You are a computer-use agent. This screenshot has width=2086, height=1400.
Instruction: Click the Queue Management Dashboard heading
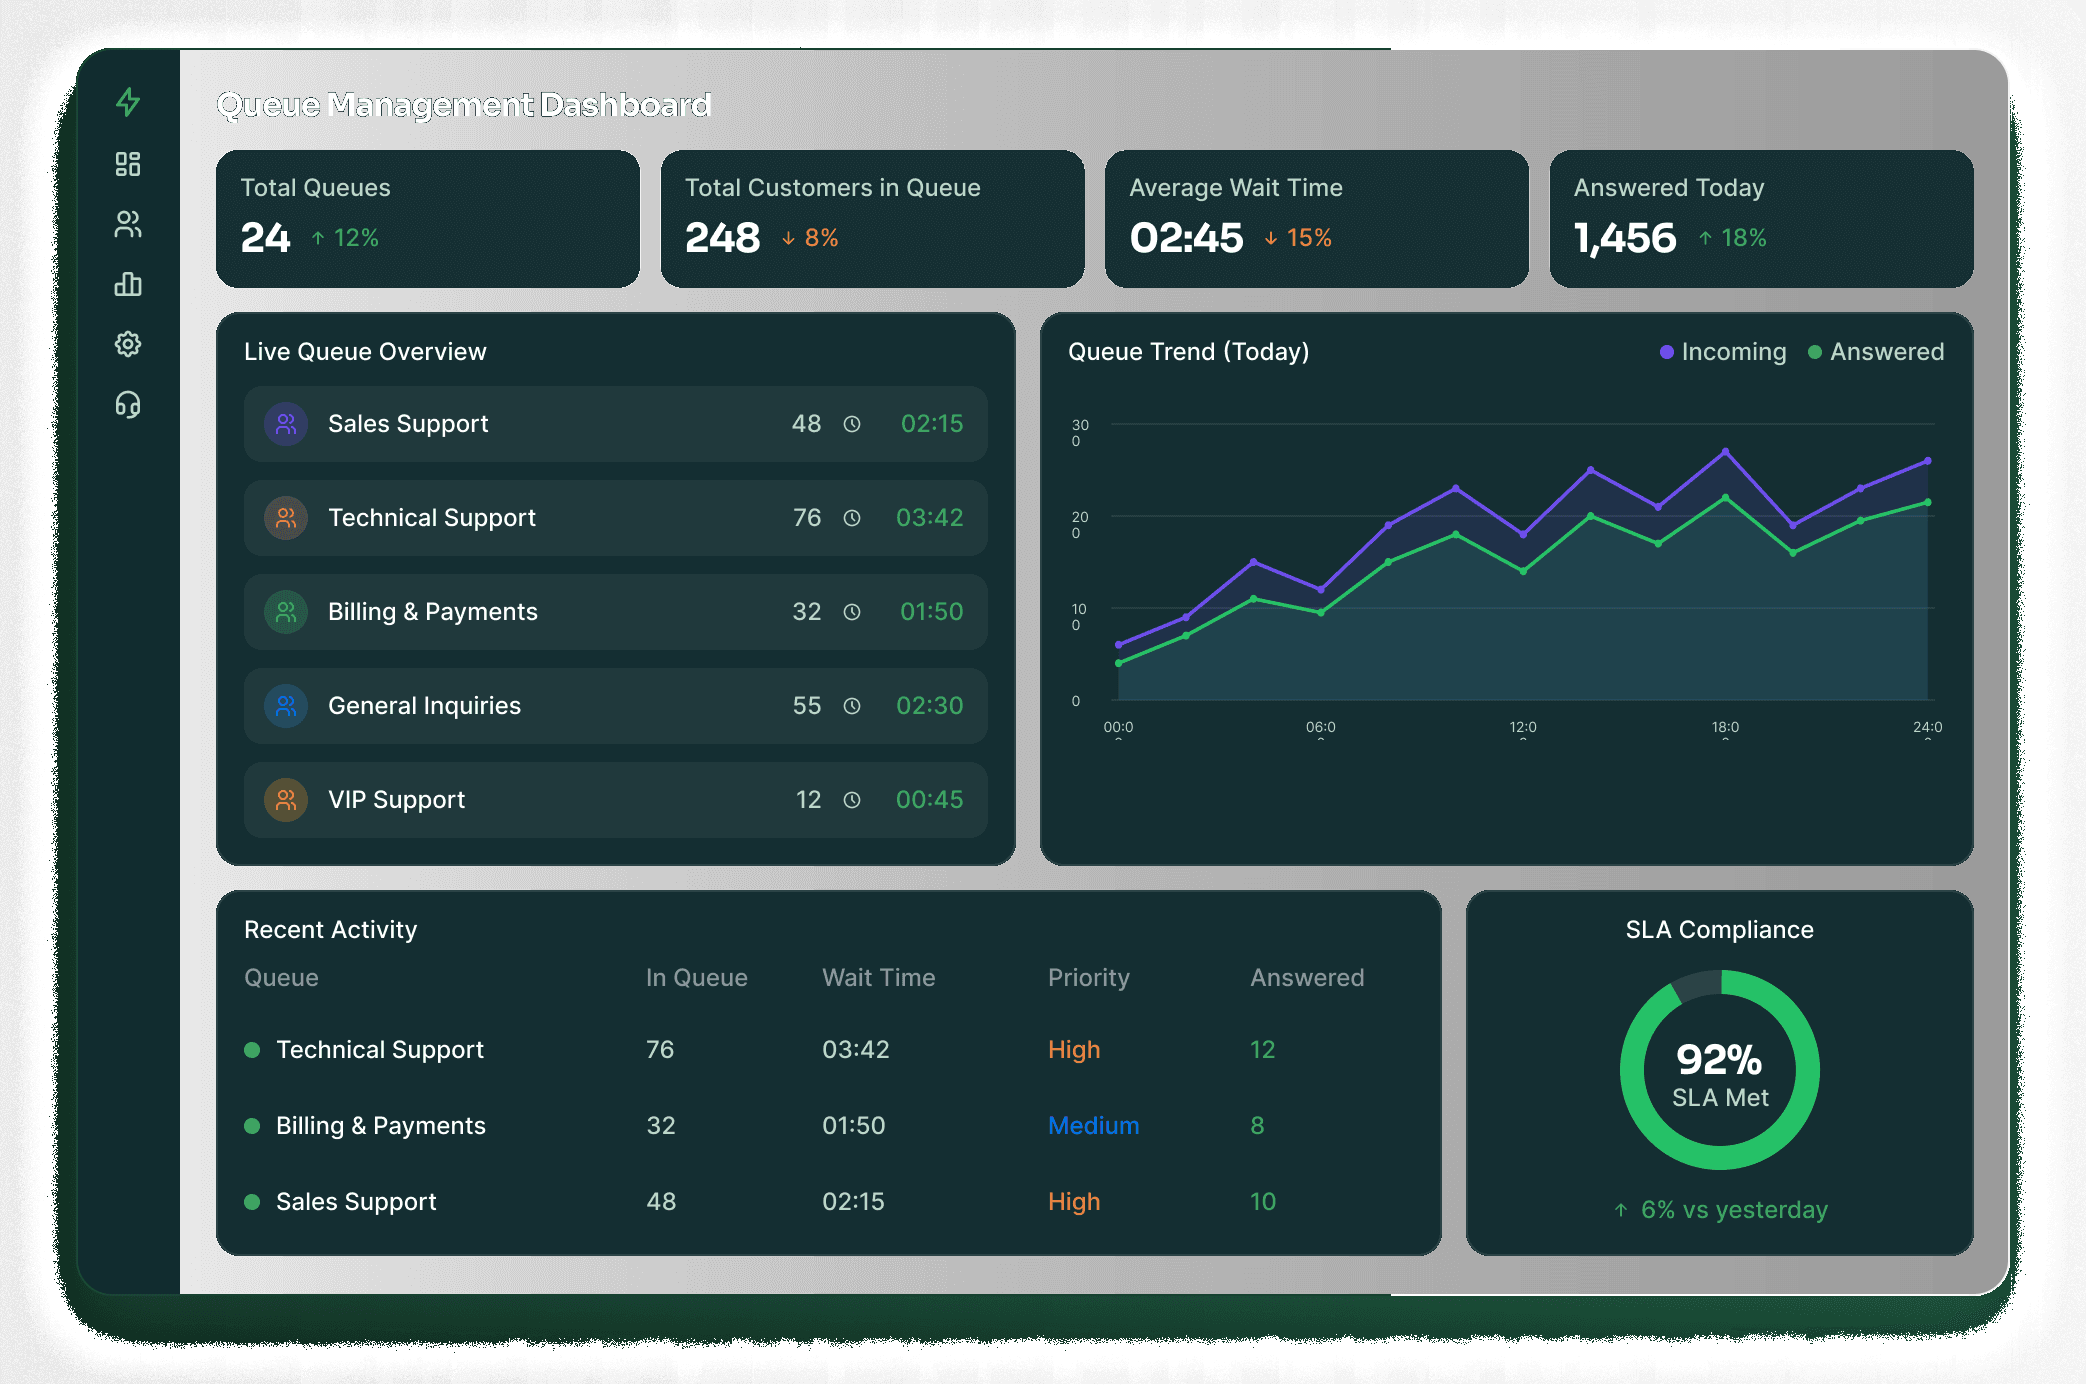(464, 105)
